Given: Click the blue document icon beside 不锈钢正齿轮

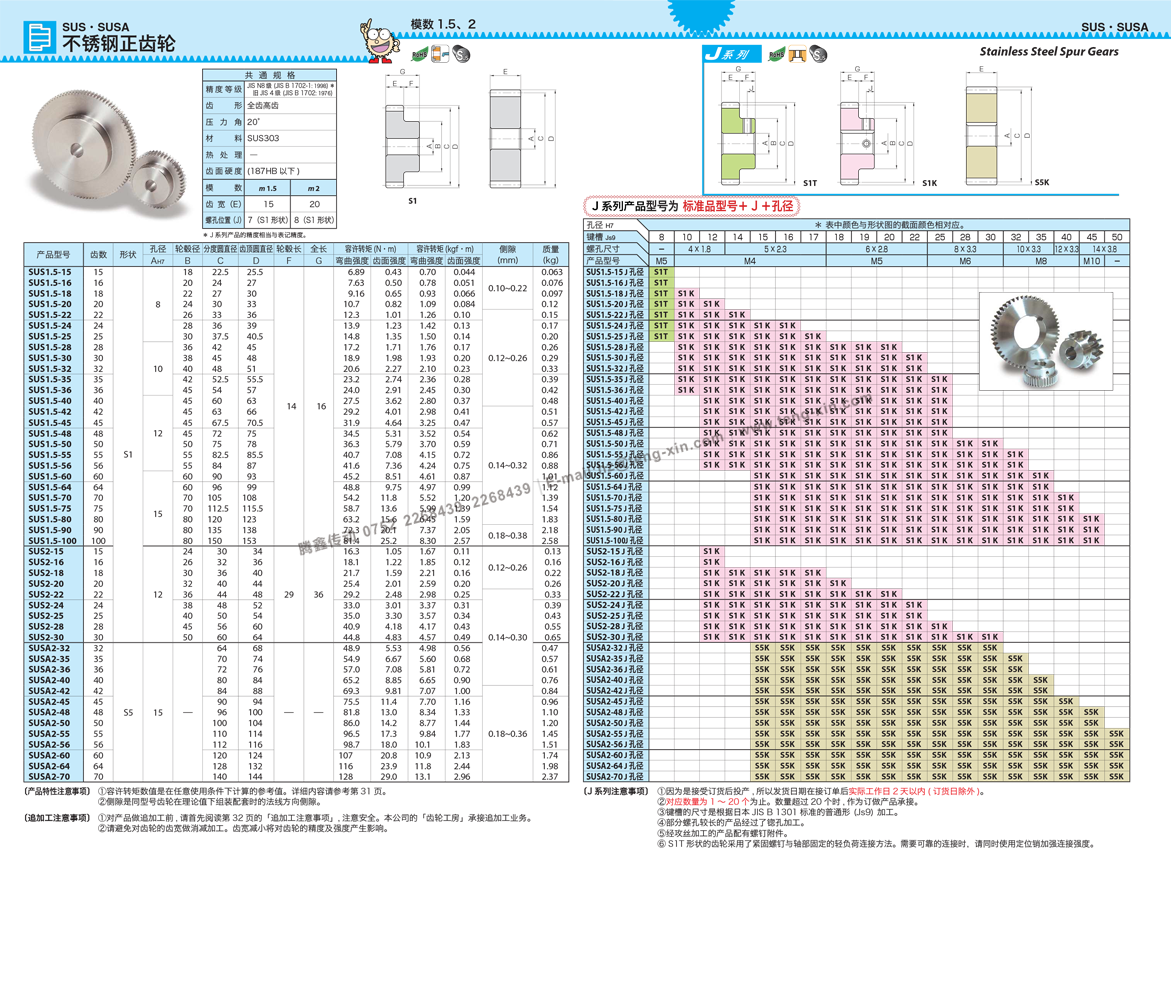Looking at the screenshot, I should 41,37.
